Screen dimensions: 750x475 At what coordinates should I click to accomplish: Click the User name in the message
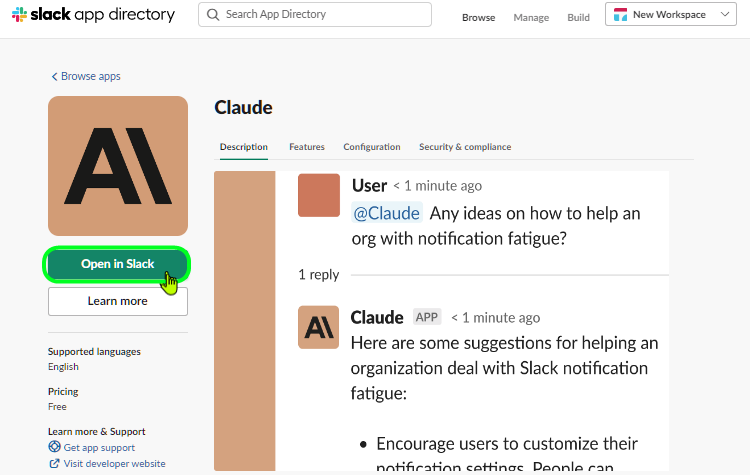[x=369, y=186]
